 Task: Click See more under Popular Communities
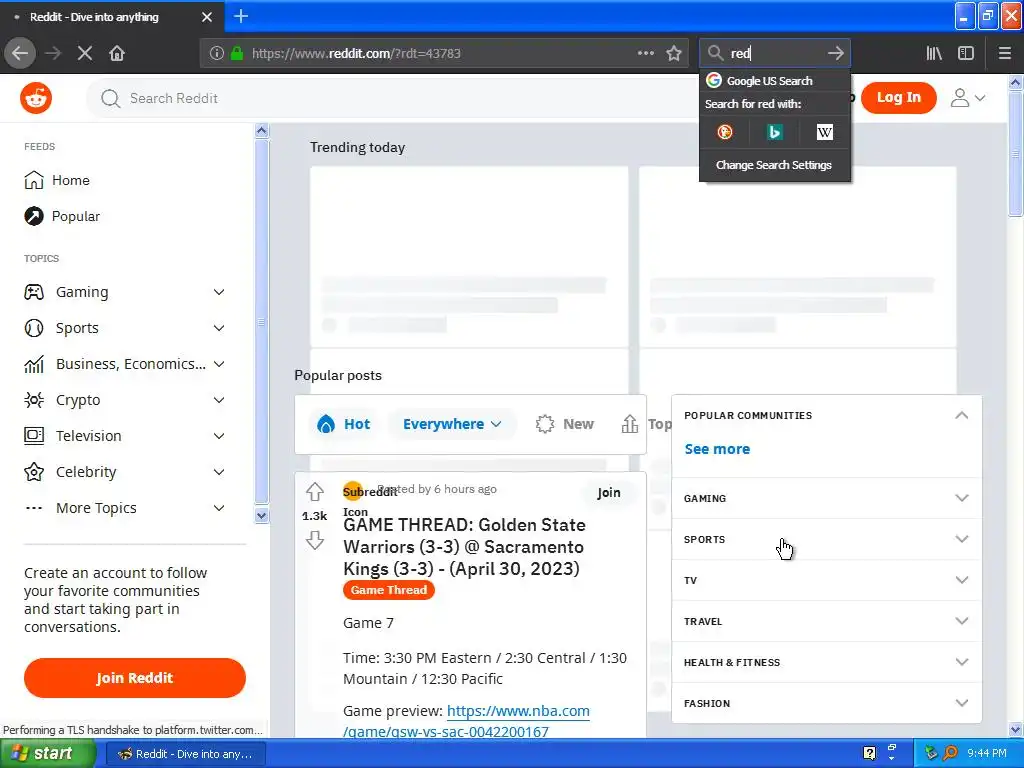click(x=717, y=449)
